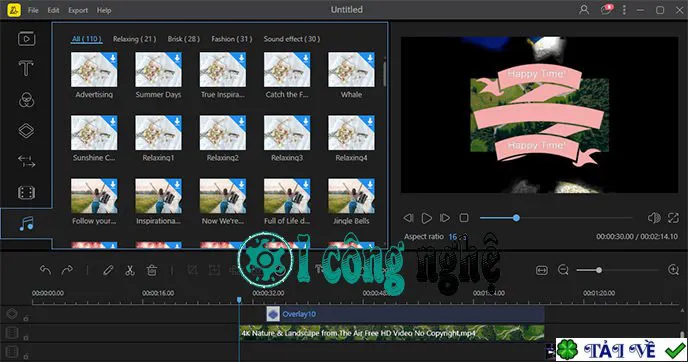Open the Media panel in the sidebar
This screenshot has width=688, height=362.
(x=26, y=39)
